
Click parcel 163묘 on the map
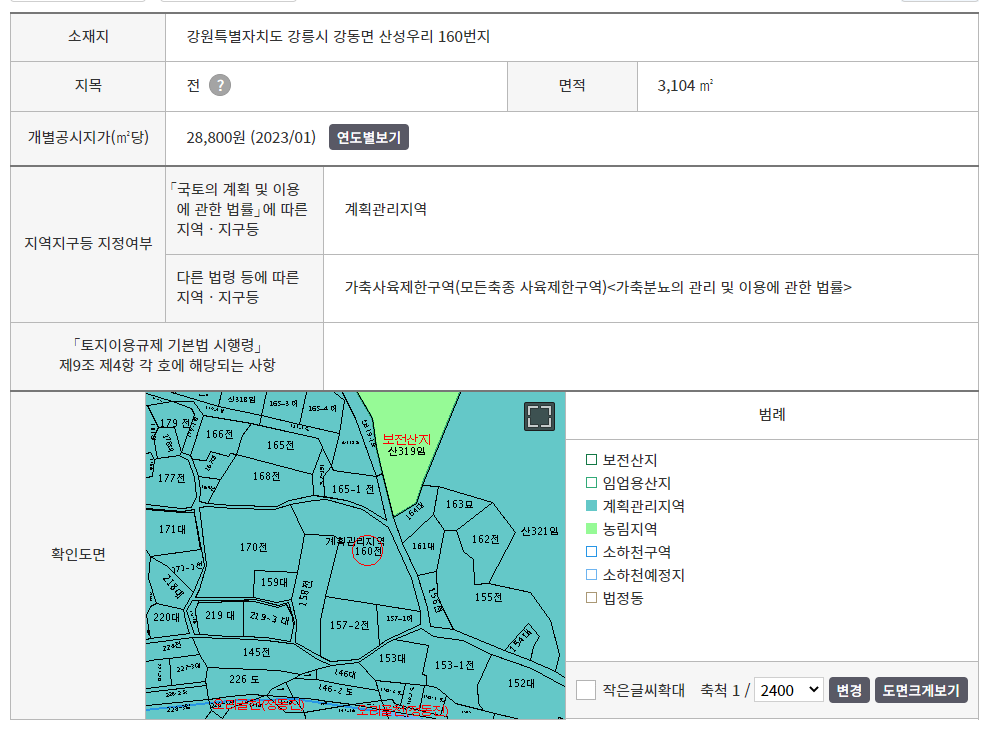(x=459, y=504)
